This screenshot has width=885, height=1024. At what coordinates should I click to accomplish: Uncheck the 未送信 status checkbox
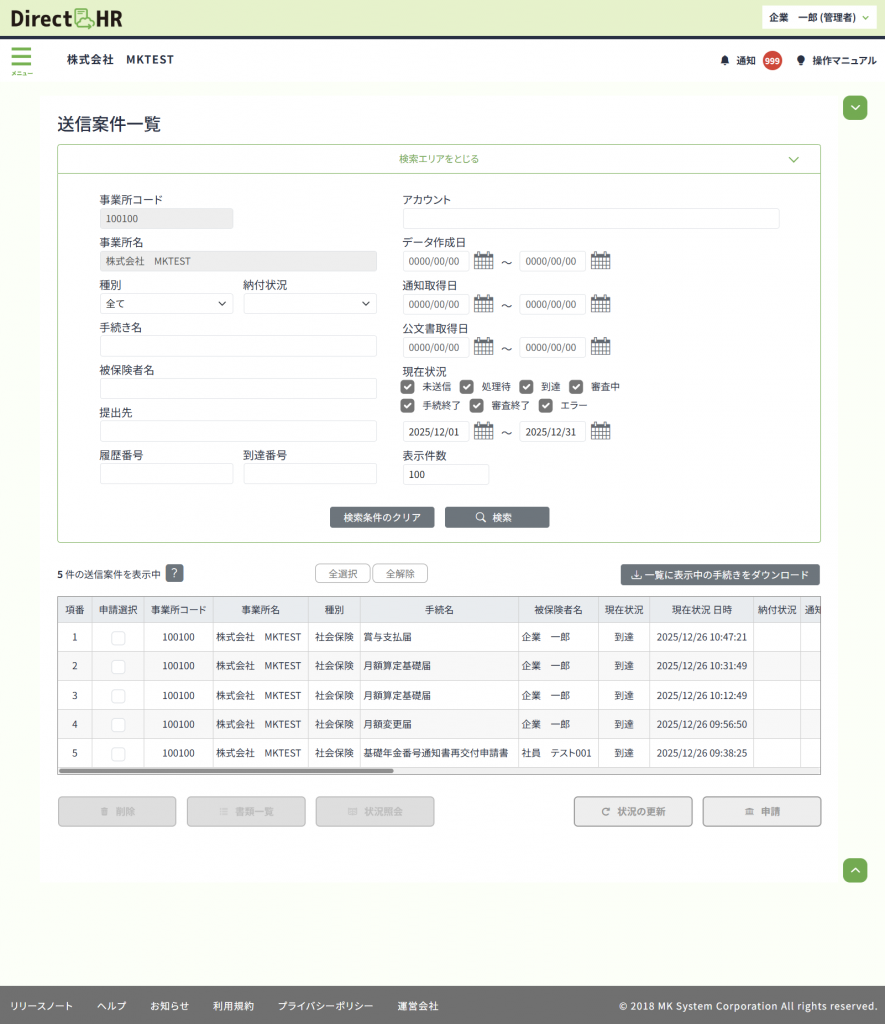[408, 386]
